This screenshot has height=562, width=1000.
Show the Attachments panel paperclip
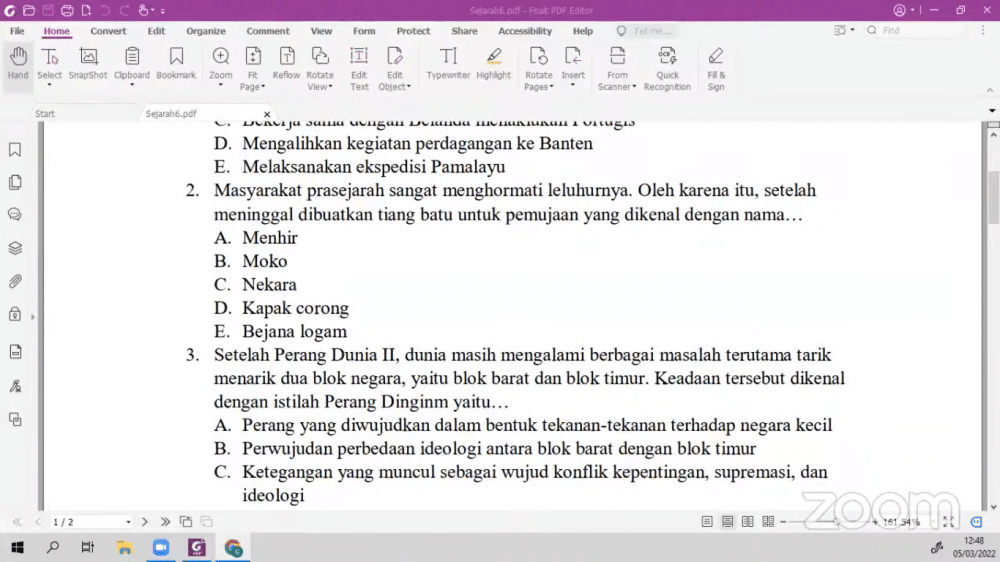[x=15, y=281]
